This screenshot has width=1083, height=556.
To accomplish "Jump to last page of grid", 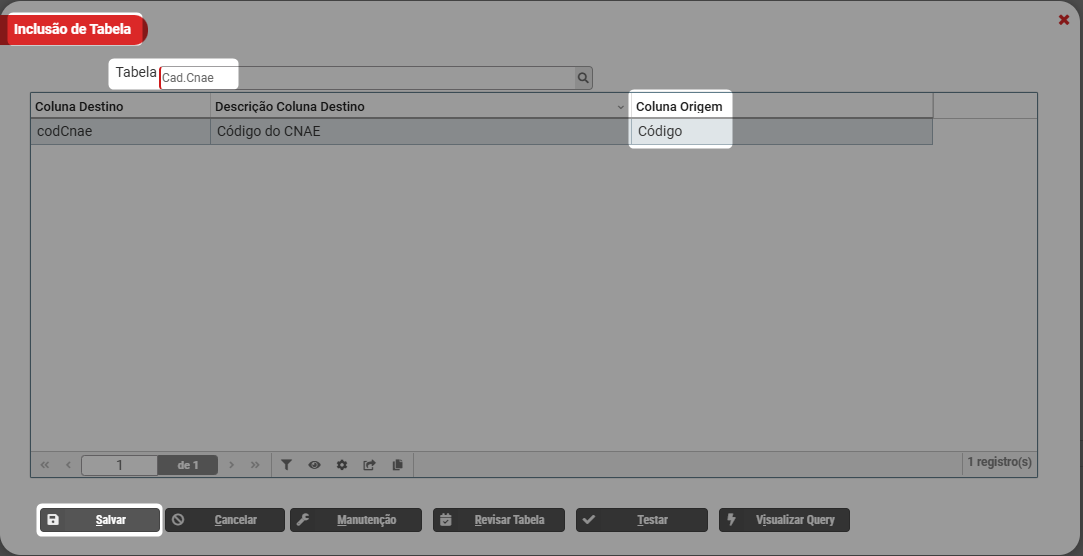I will point(255,465).
